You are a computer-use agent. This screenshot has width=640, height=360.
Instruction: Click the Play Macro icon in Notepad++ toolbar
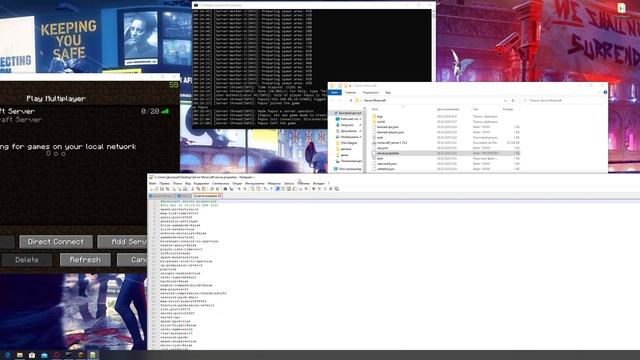click(326, 189)
